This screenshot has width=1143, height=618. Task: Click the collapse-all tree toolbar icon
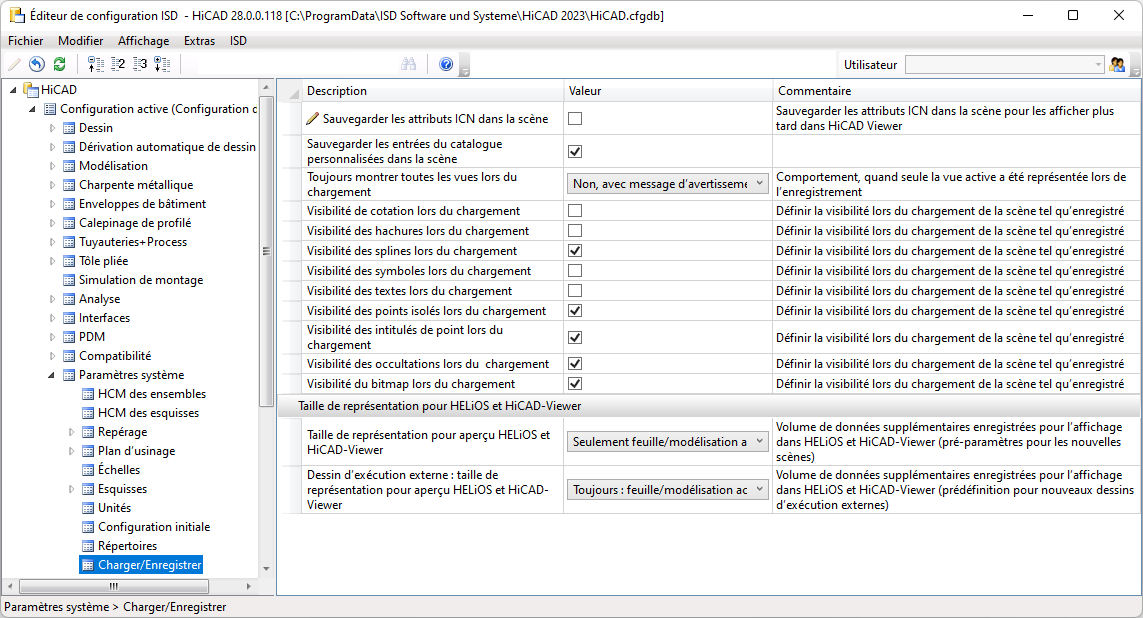coord(95,65)
